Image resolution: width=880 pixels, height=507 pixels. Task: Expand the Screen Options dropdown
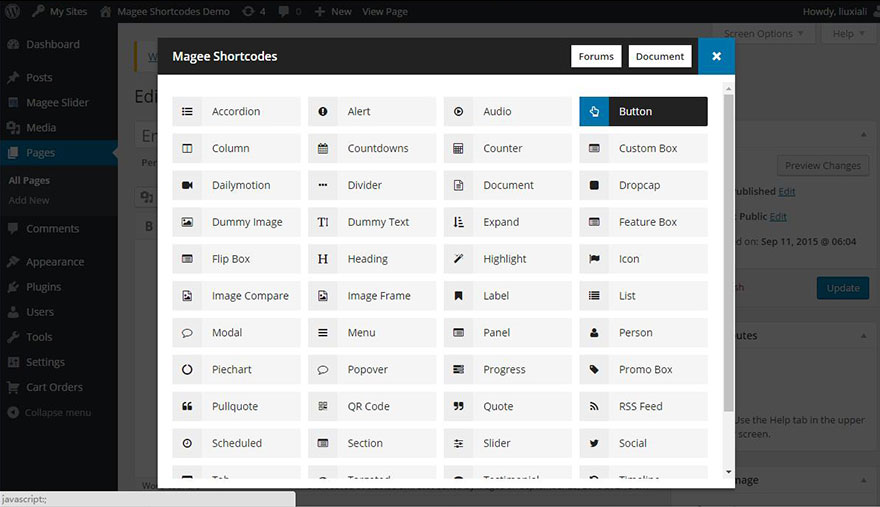pos(764,34)
